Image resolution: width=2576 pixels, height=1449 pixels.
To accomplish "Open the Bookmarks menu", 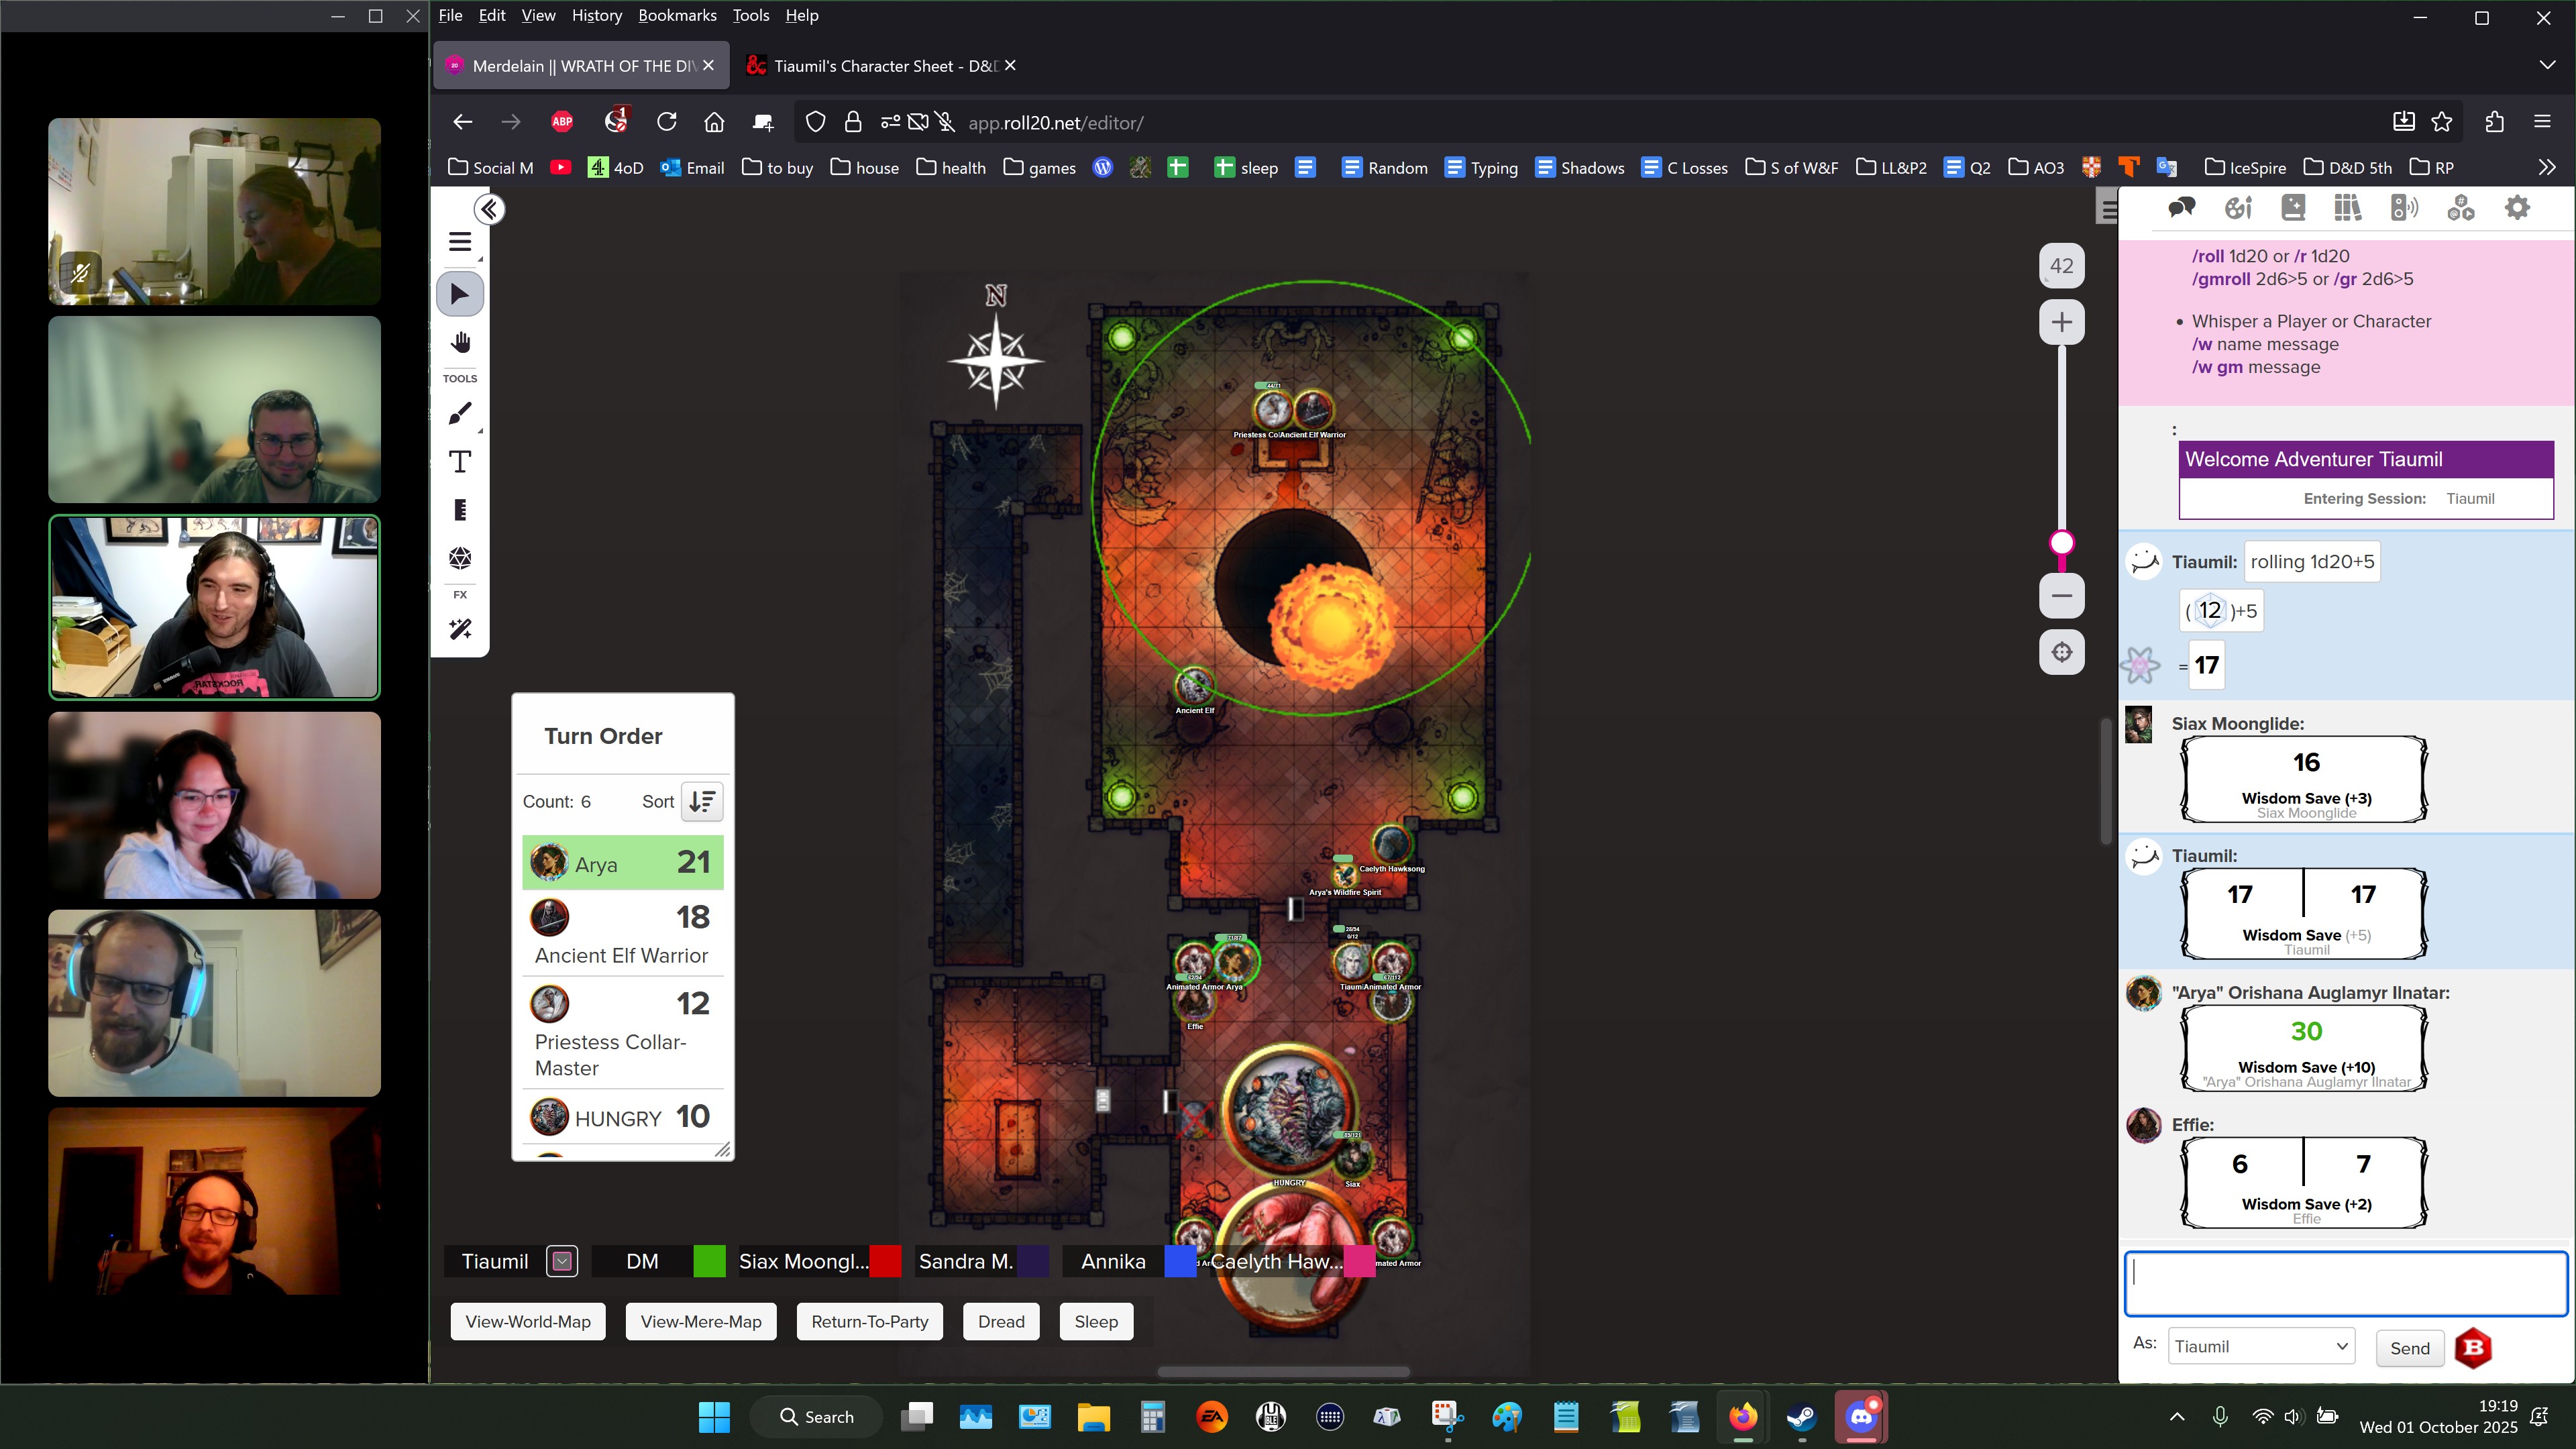I will coord(677,15).
